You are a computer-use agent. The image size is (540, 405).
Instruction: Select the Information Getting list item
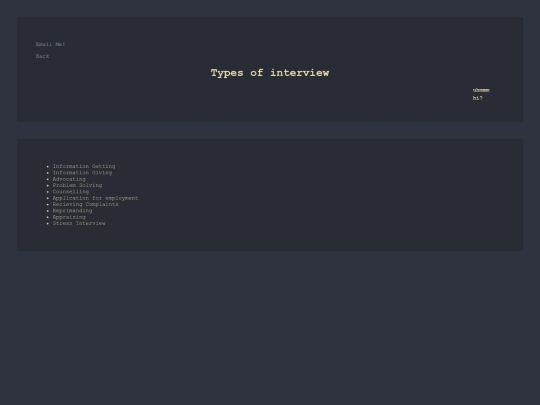coord(84,166)
